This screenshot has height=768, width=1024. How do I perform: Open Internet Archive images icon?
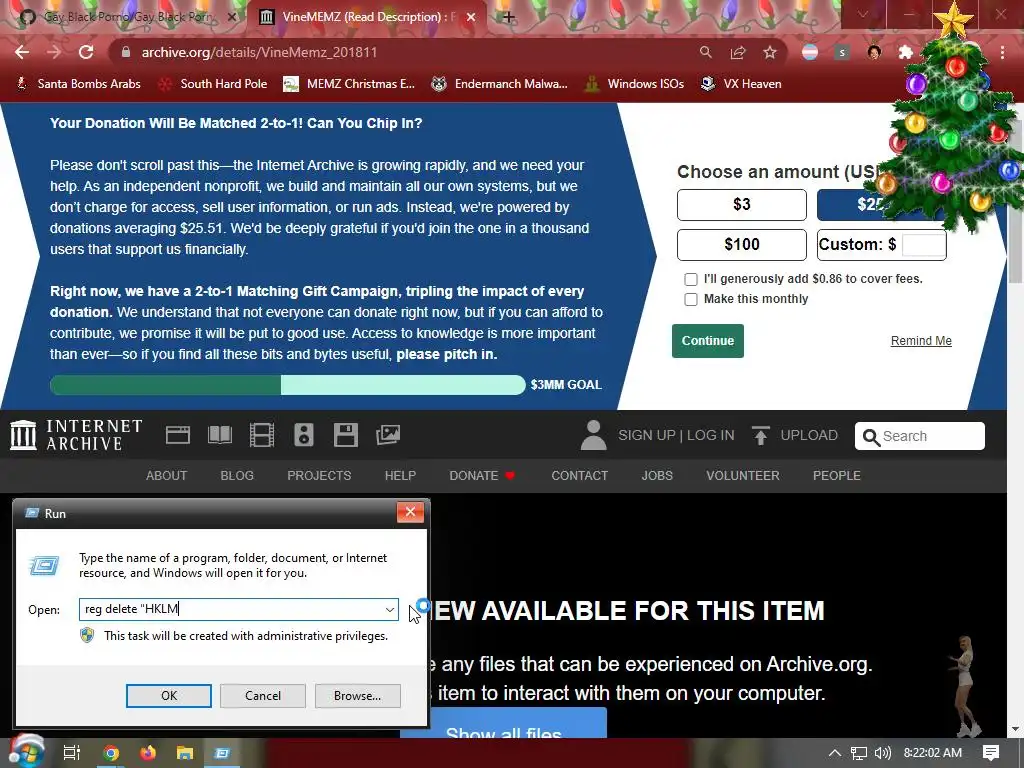tap(388, 435)
